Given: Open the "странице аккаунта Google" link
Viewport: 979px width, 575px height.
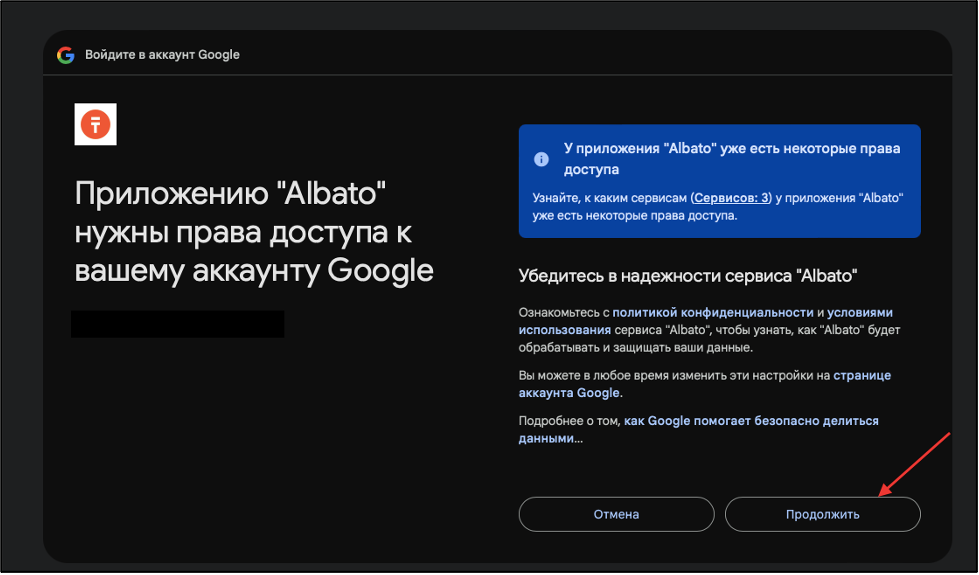Looking at the screenshot, I should pos(705,384).
